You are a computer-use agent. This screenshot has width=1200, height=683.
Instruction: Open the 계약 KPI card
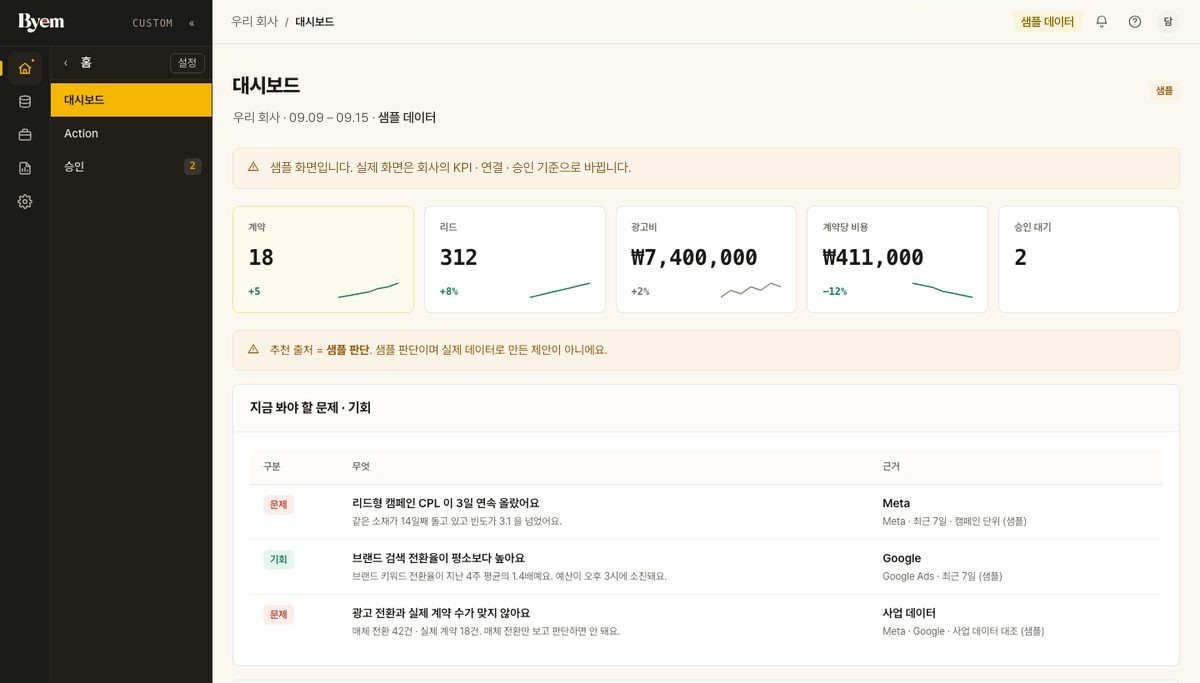point(323,259)
